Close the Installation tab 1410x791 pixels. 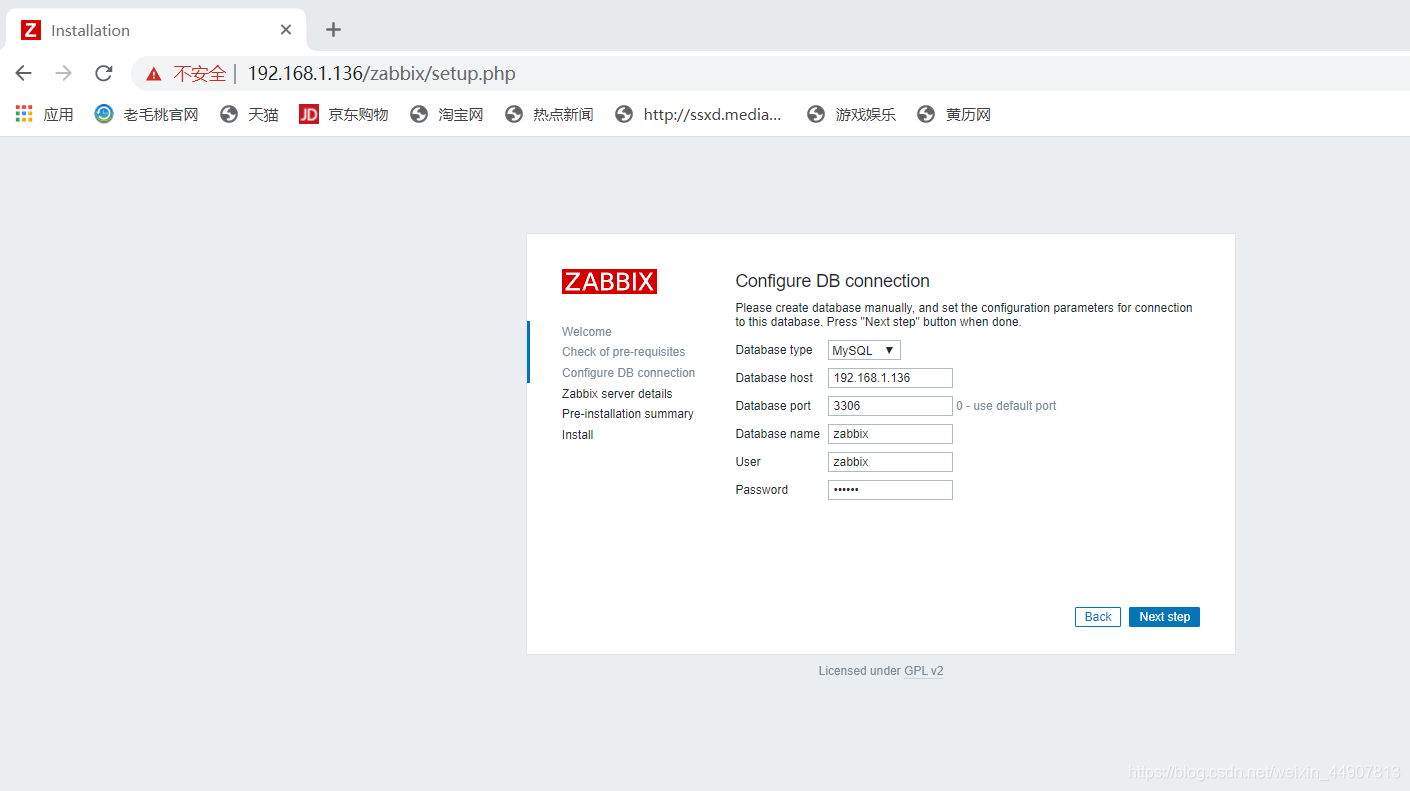[x=286, y=30]
